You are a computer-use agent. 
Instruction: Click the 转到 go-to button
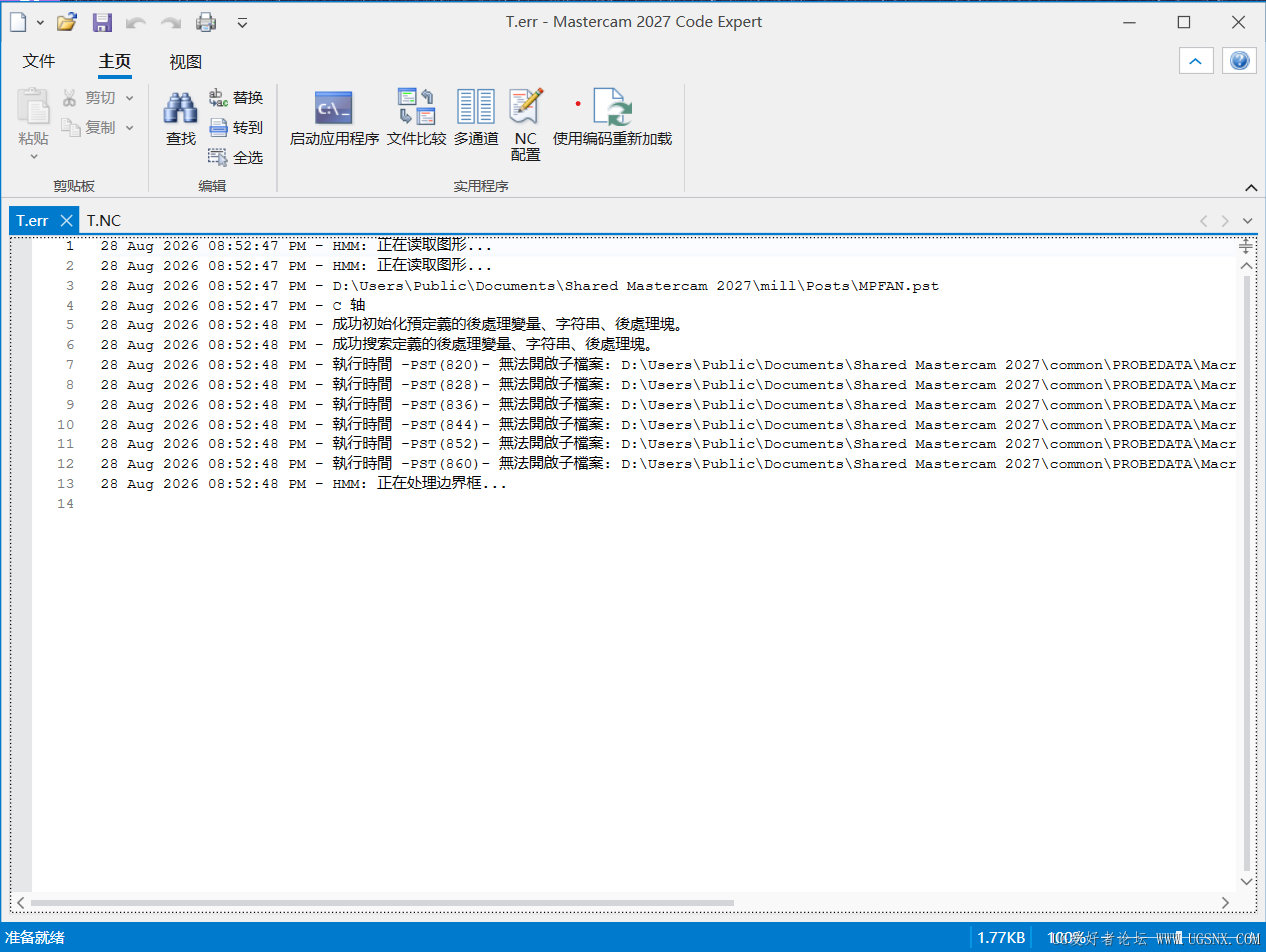236,127
